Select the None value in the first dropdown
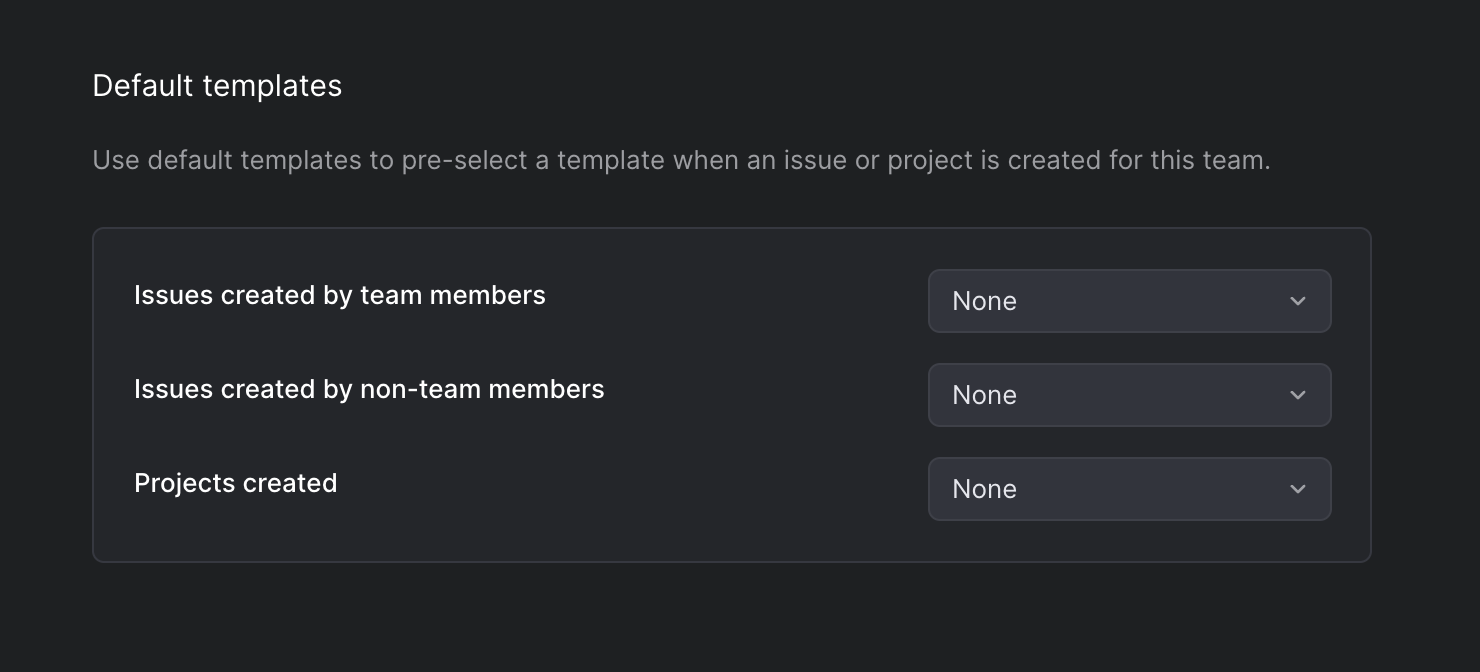The height and width of the screenshot is (672, 1480). tap(984, 301)
